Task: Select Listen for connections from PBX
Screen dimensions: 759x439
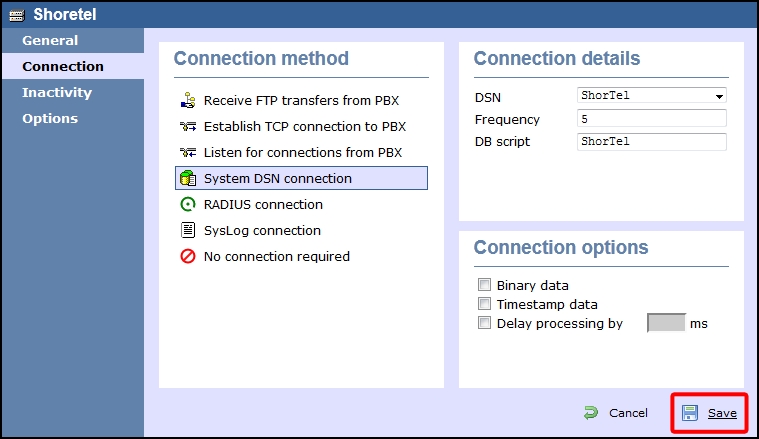Action: tap(301, 152)
